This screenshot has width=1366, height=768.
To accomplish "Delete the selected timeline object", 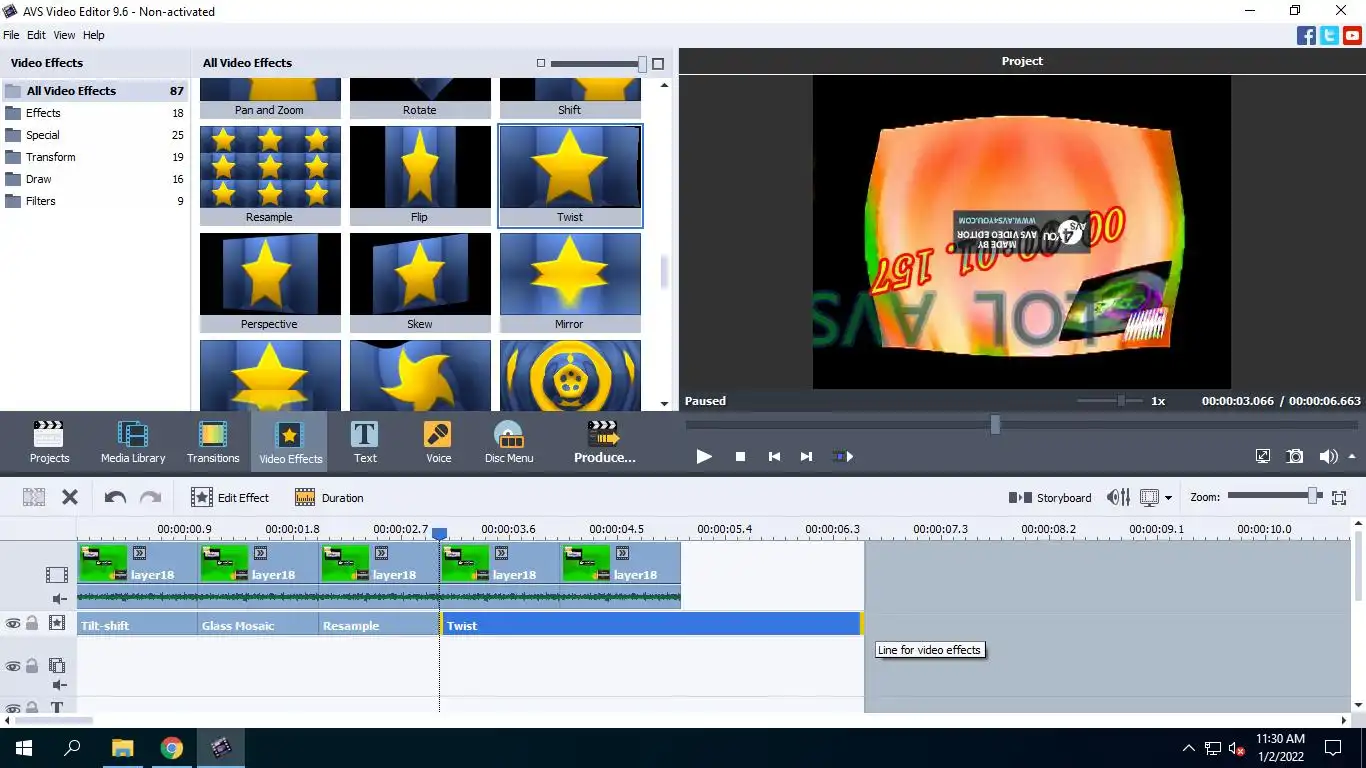I will [x=70, y=497].
